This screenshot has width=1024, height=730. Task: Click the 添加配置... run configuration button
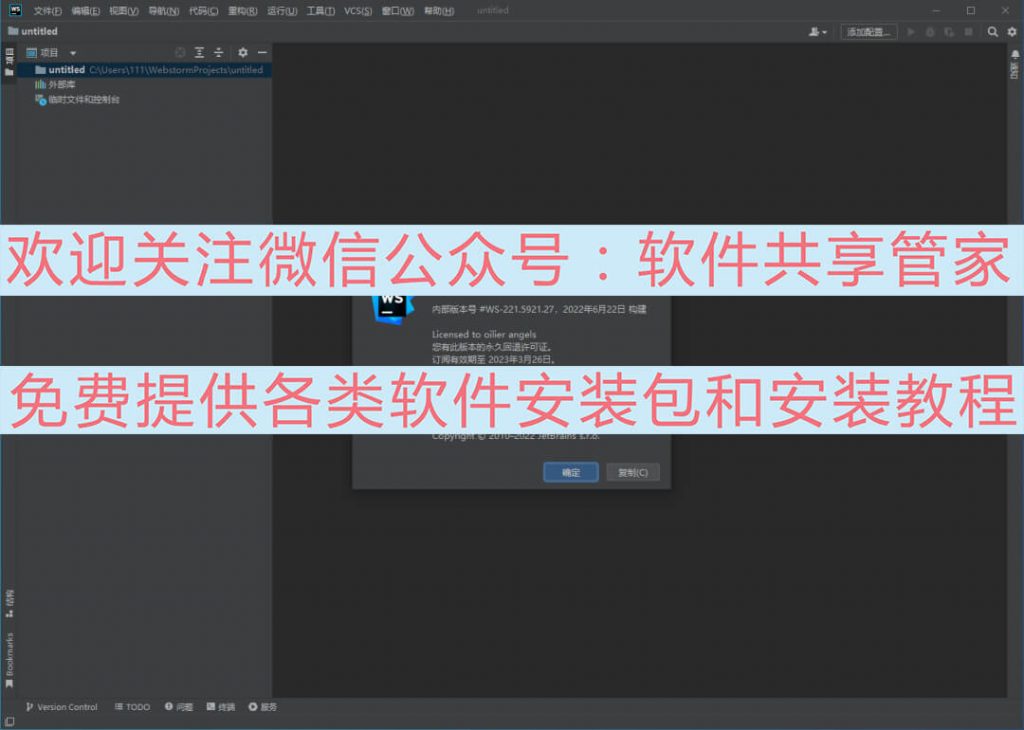(x=869, y=31)
